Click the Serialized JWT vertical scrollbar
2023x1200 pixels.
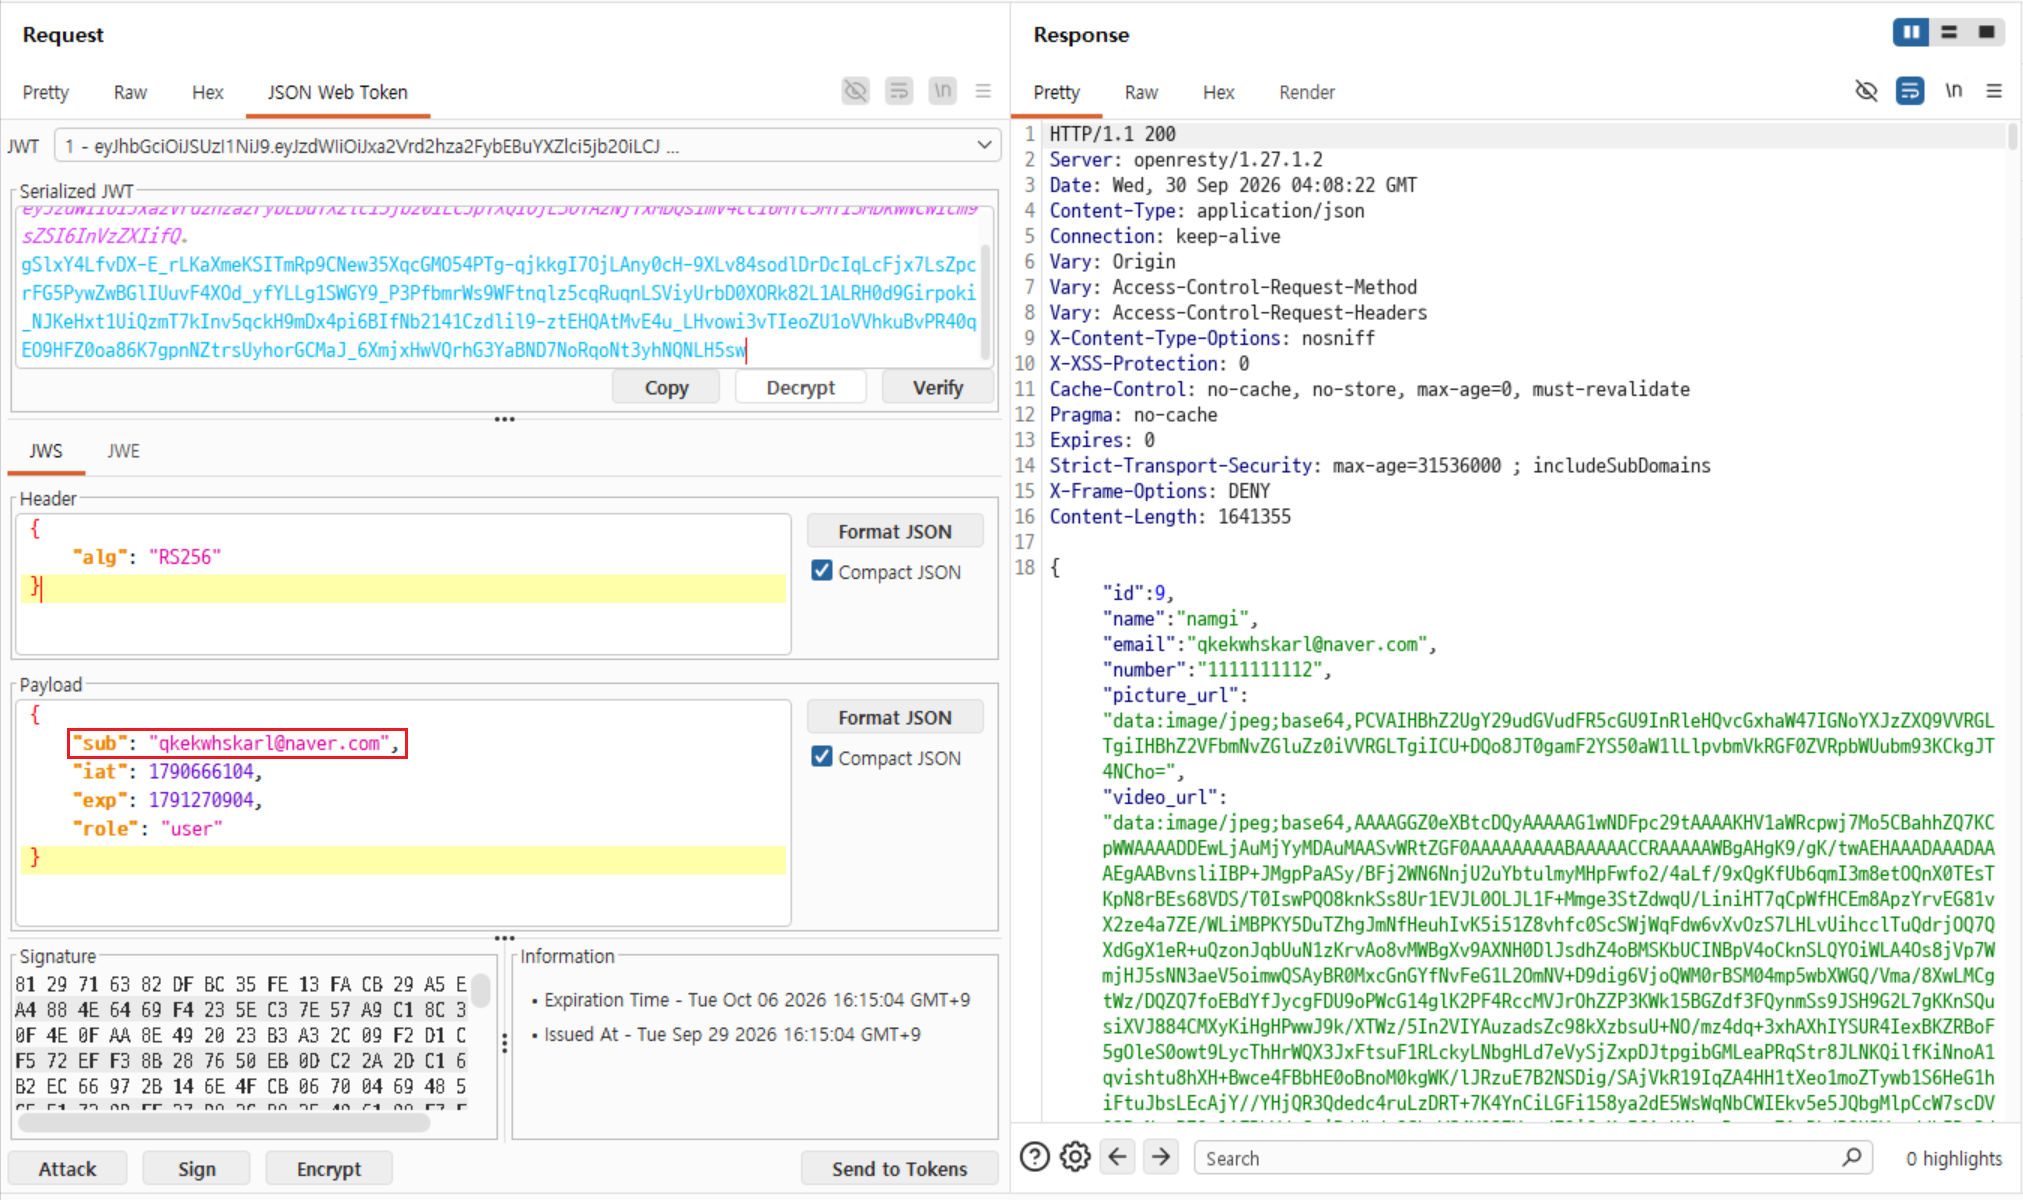coord(986,300)
